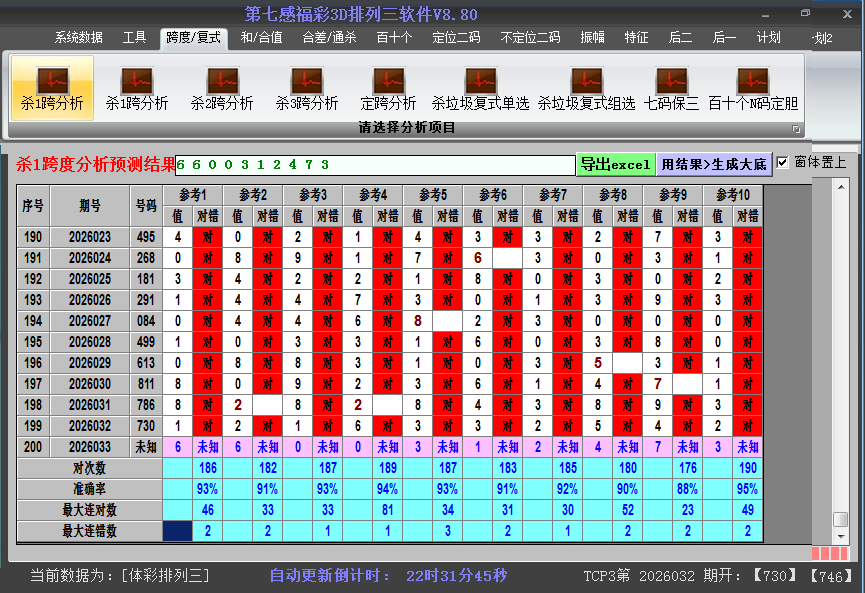Open the highlighted 杀1跨分析 tool
Screen dimensions: 865x593
click(x=52, y=88)
